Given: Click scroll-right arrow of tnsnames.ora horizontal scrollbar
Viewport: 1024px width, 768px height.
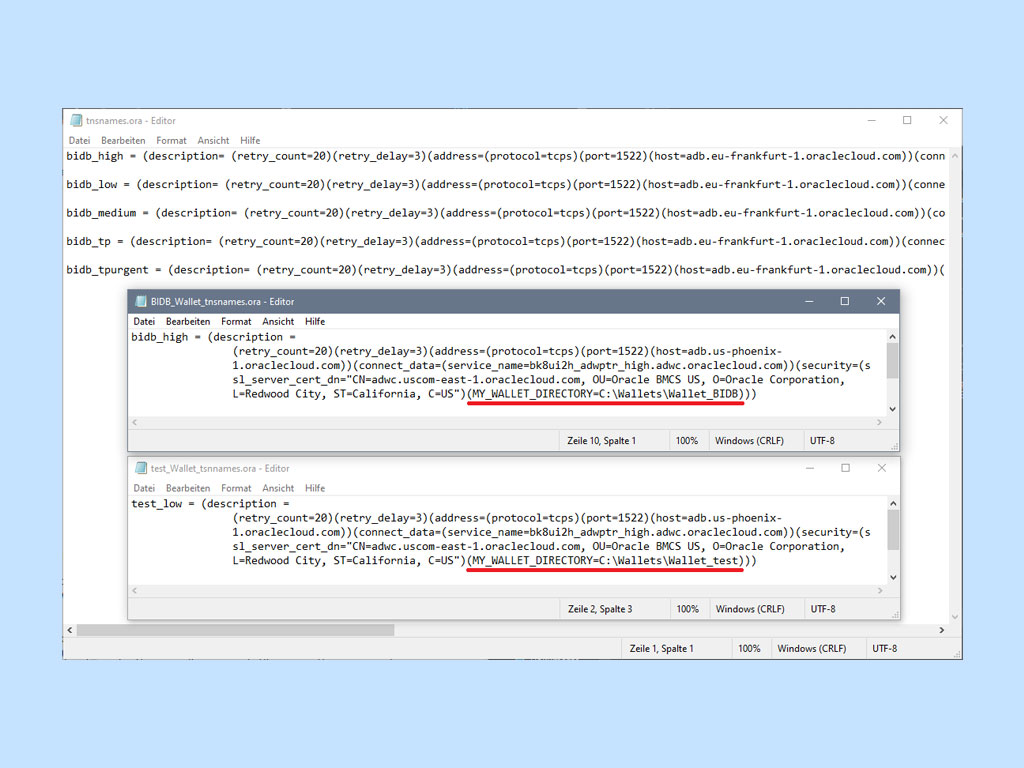Looking at the screenshot, I should pyautogui.click(x=942, y=630).
